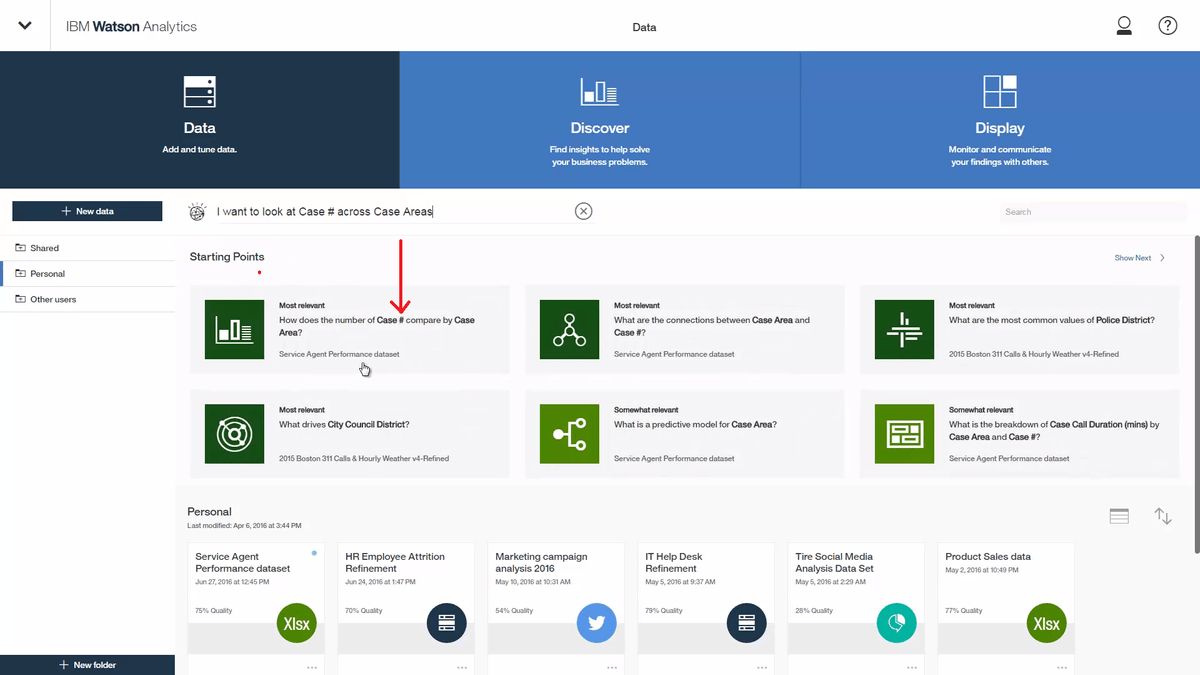Click the network connections icon for Case Area

coord(570,329)
